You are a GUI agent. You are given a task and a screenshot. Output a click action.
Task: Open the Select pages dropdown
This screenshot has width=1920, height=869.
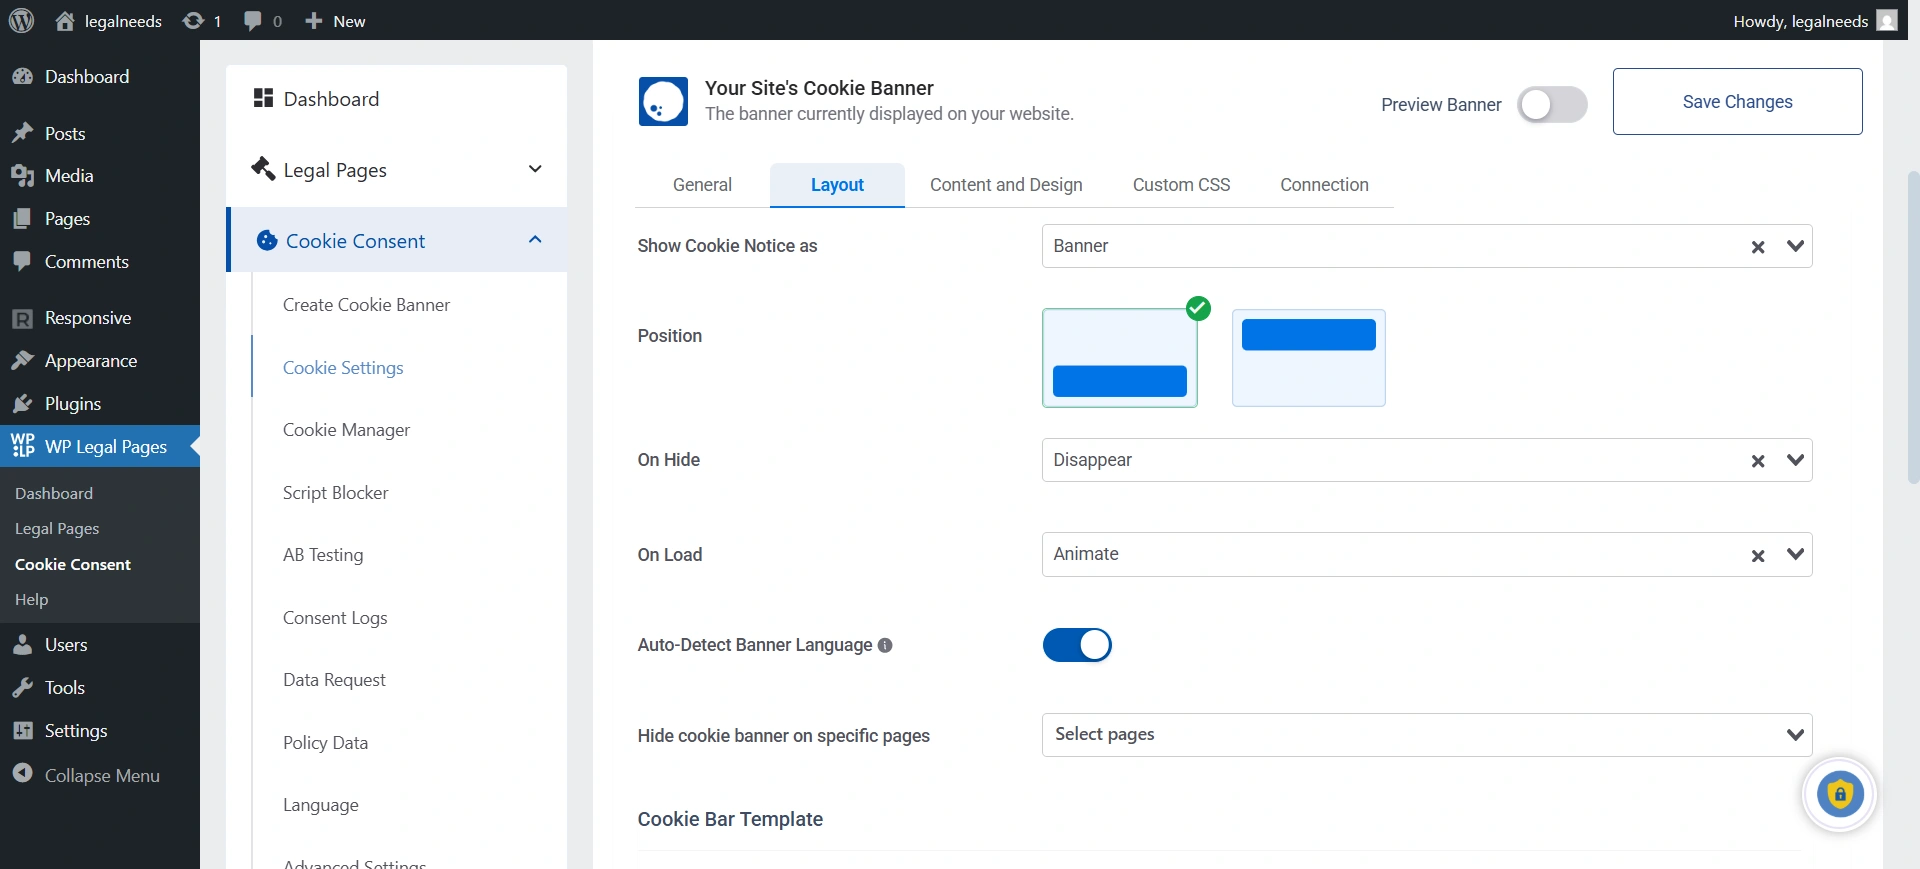[x=1795, y=735]
